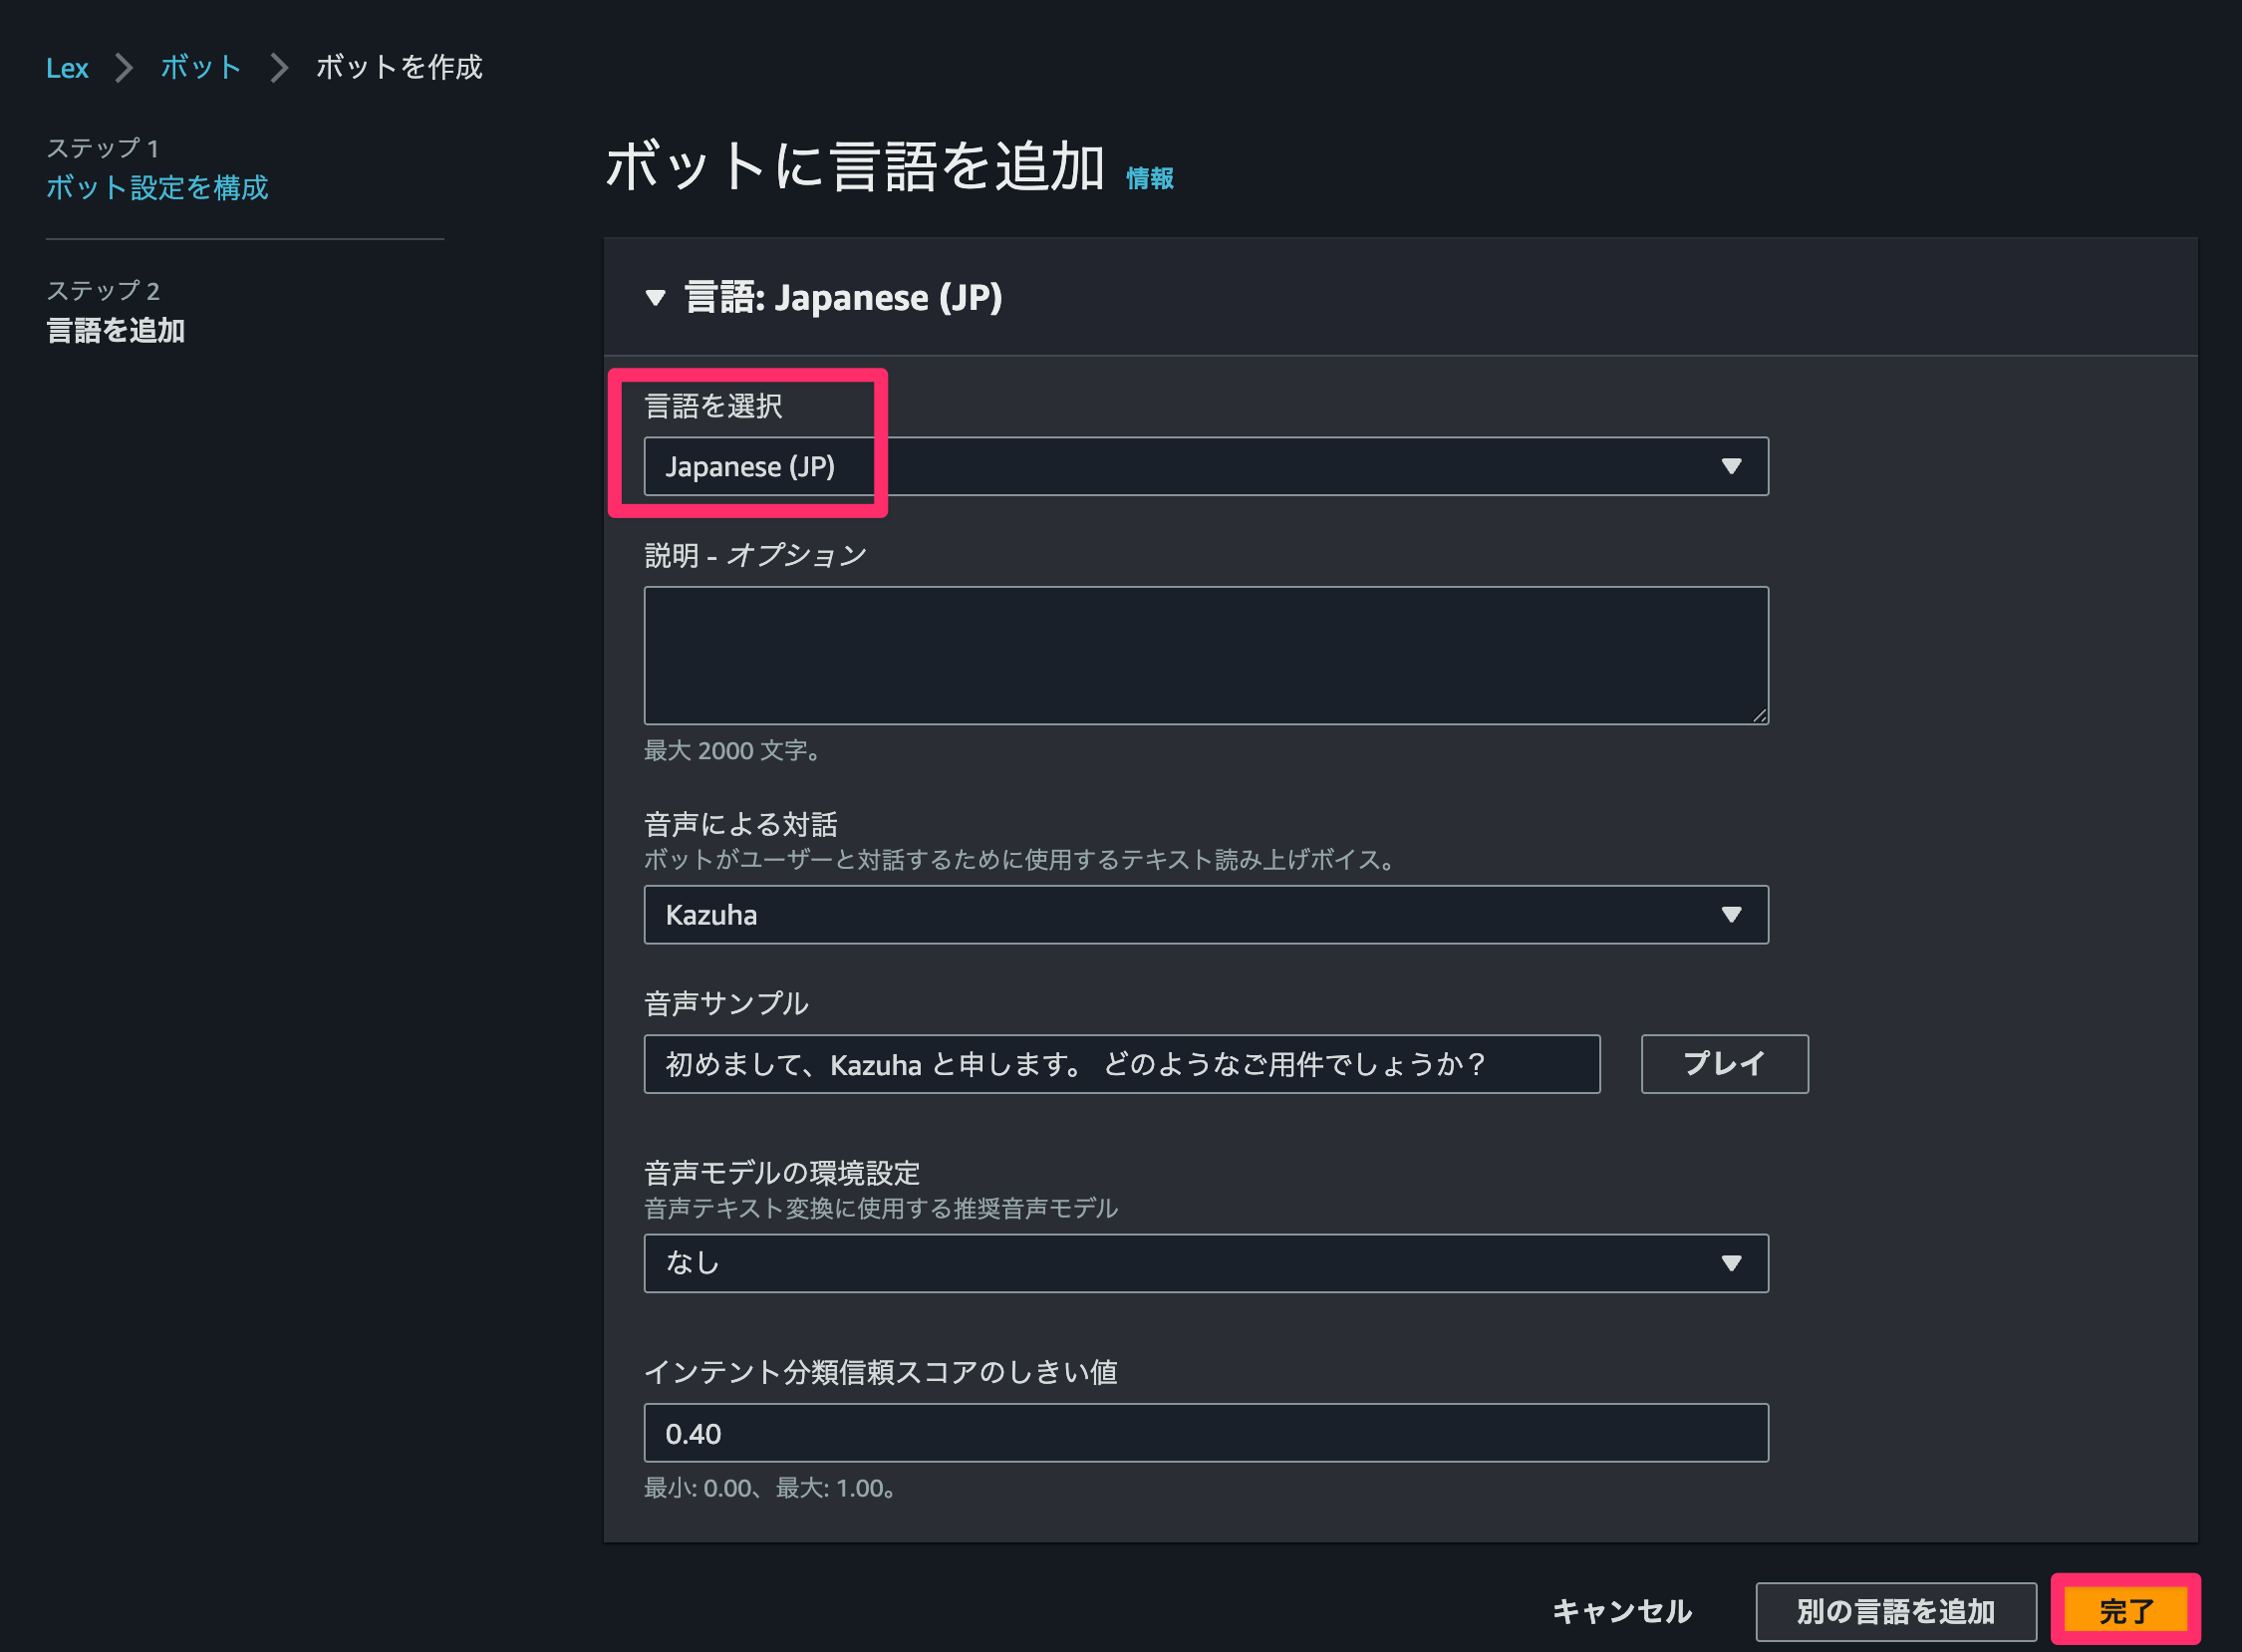Click the disclosure triangle beside 言語 heading

(656, 297)
